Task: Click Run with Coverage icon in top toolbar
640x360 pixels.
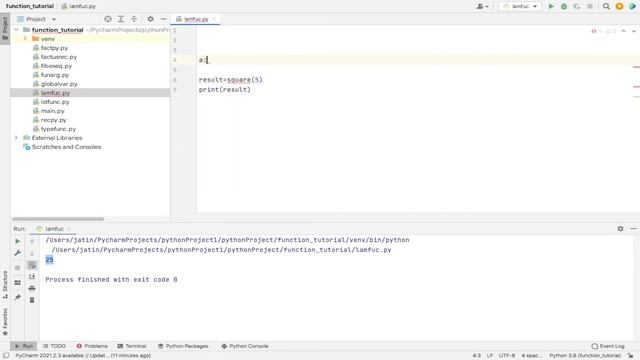Action: 577,6
